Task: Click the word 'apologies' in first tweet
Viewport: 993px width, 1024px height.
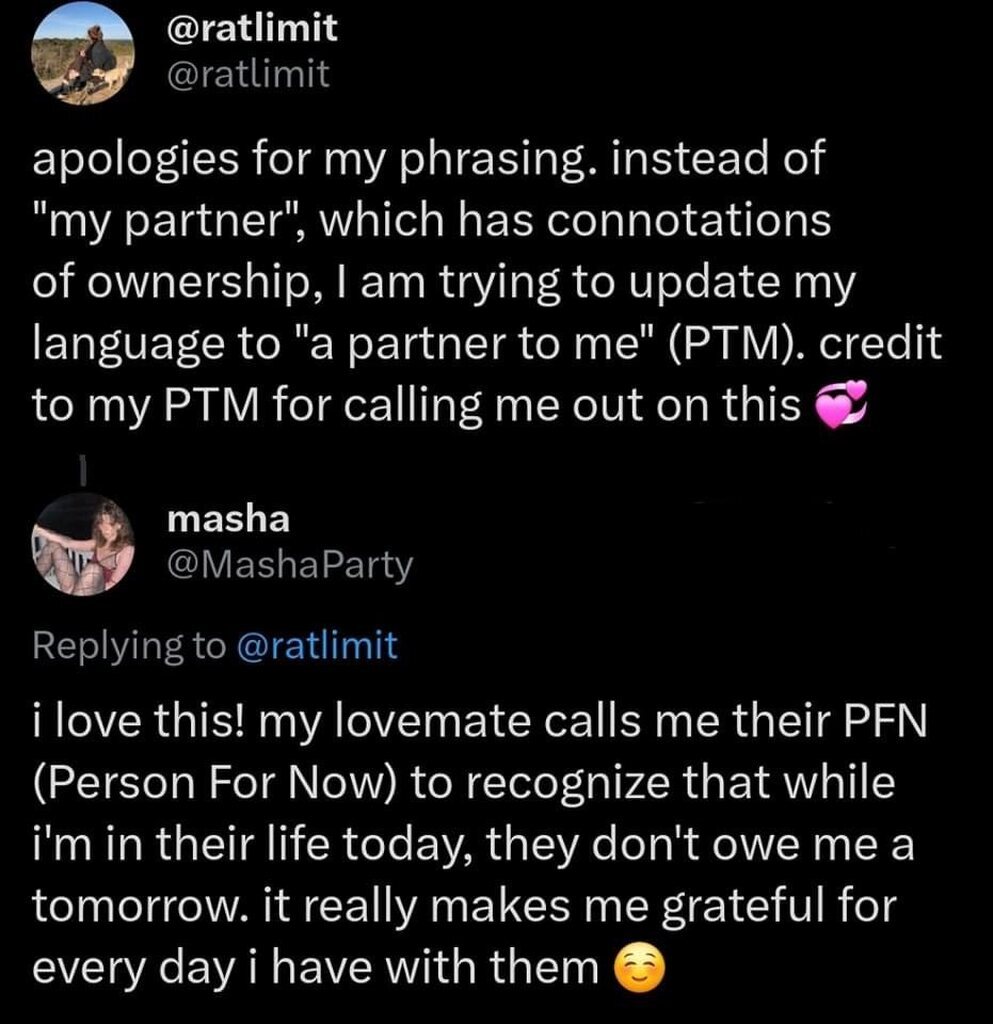Action: (x=136, y=159)
